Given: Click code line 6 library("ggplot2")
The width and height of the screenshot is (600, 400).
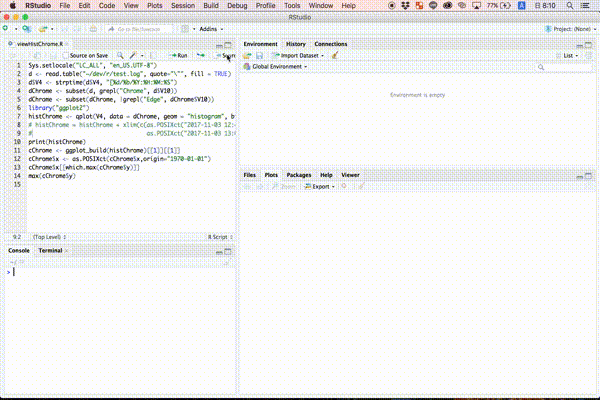Looking at the screenshot, I should (59, 108).
